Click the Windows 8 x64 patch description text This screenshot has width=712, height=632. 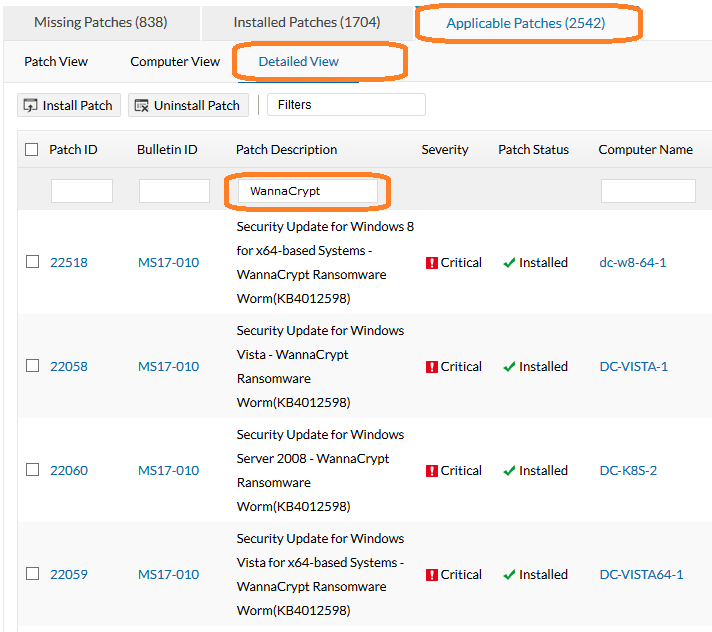tap(325, 262)
